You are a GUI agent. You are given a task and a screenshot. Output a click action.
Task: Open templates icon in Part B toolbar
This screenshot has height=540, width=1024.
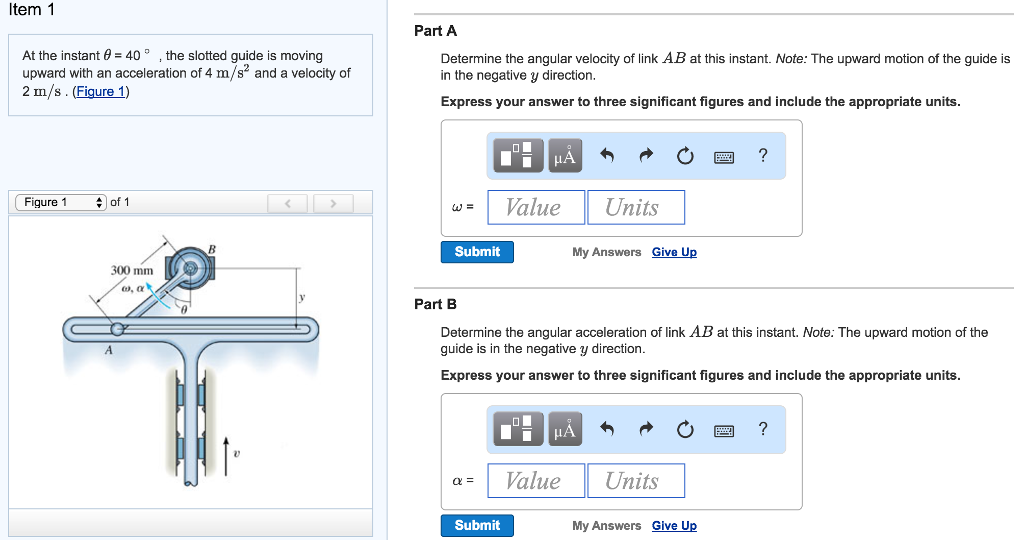tap(519, 429)
